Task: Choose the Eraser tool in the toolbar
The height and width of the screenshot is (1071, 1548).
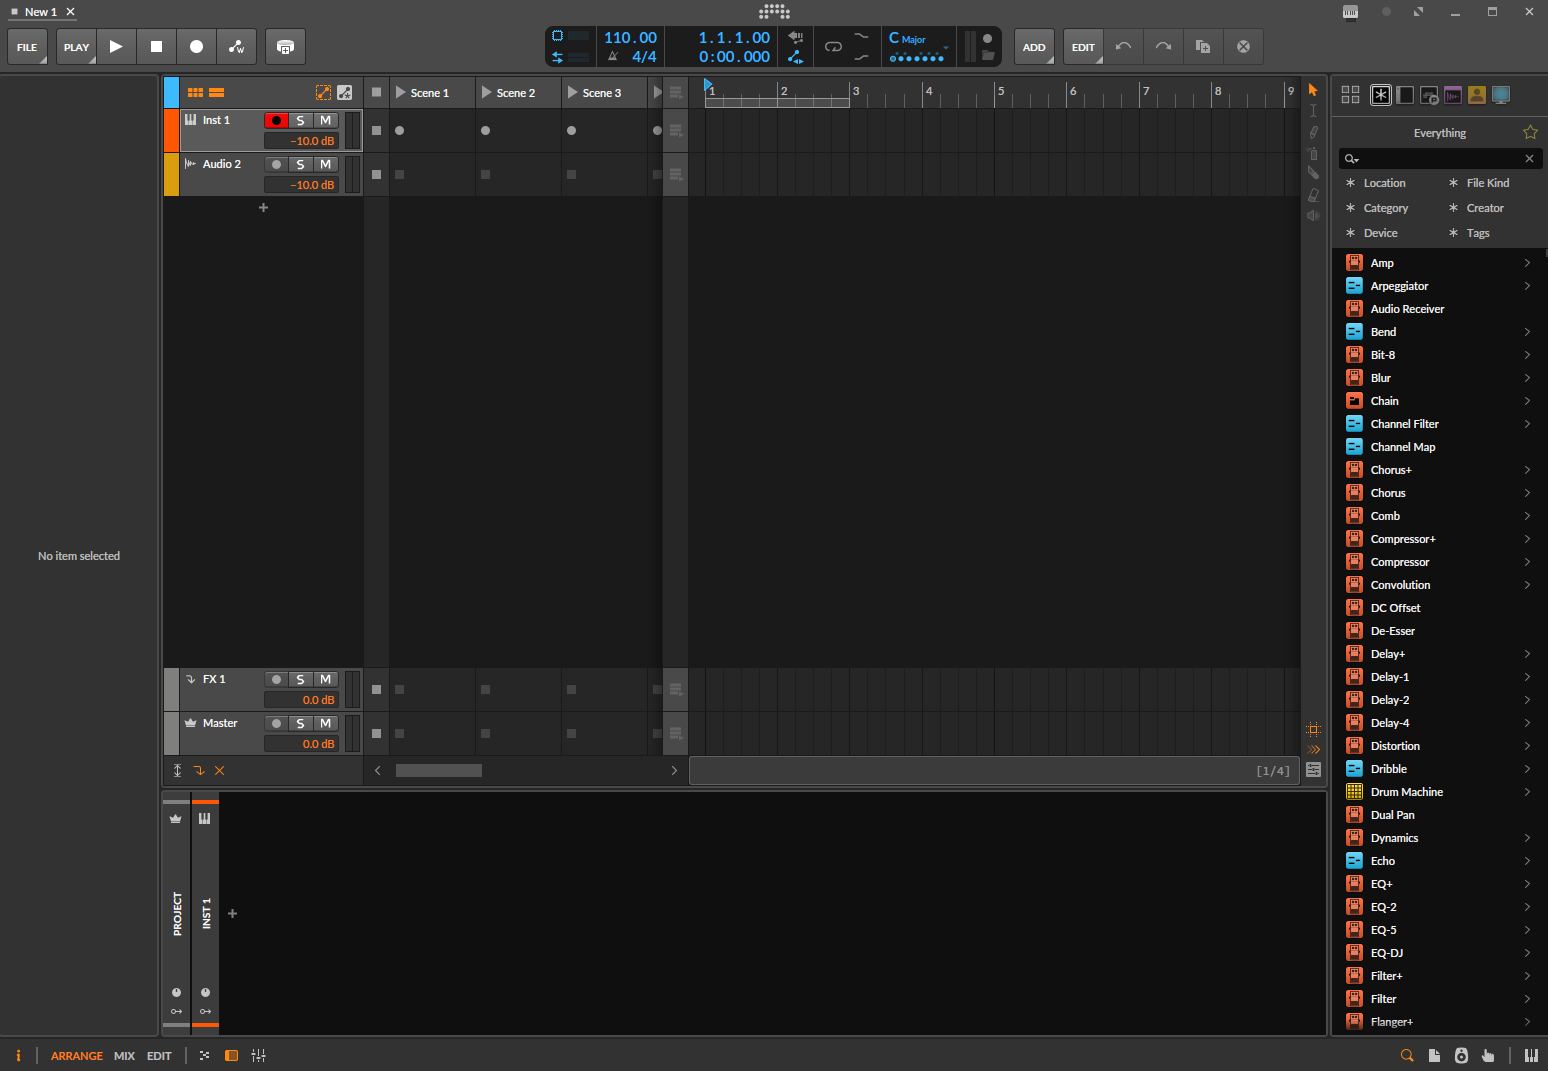Action: tap(1313, 193)
